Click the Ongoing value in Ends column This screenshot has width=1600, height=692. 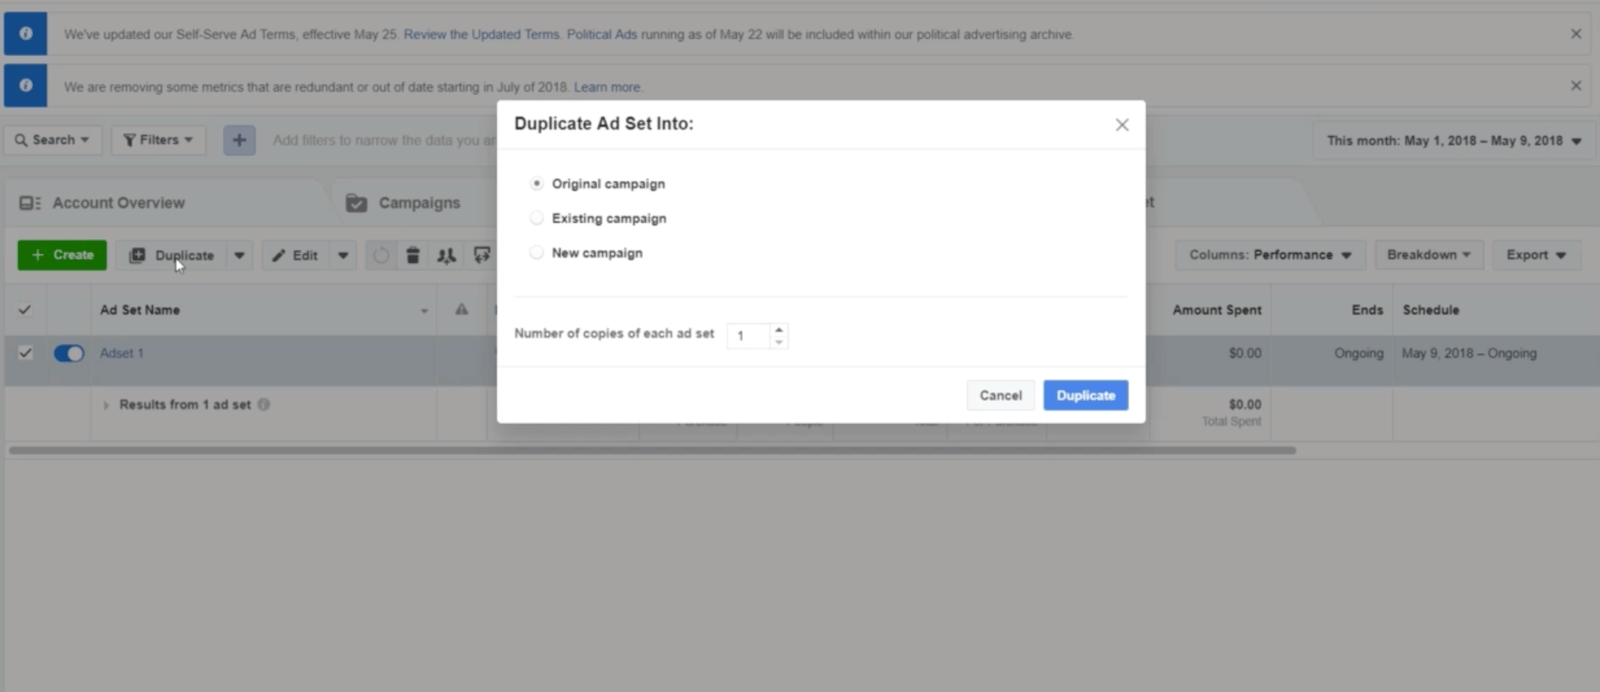click(1359, 353)
